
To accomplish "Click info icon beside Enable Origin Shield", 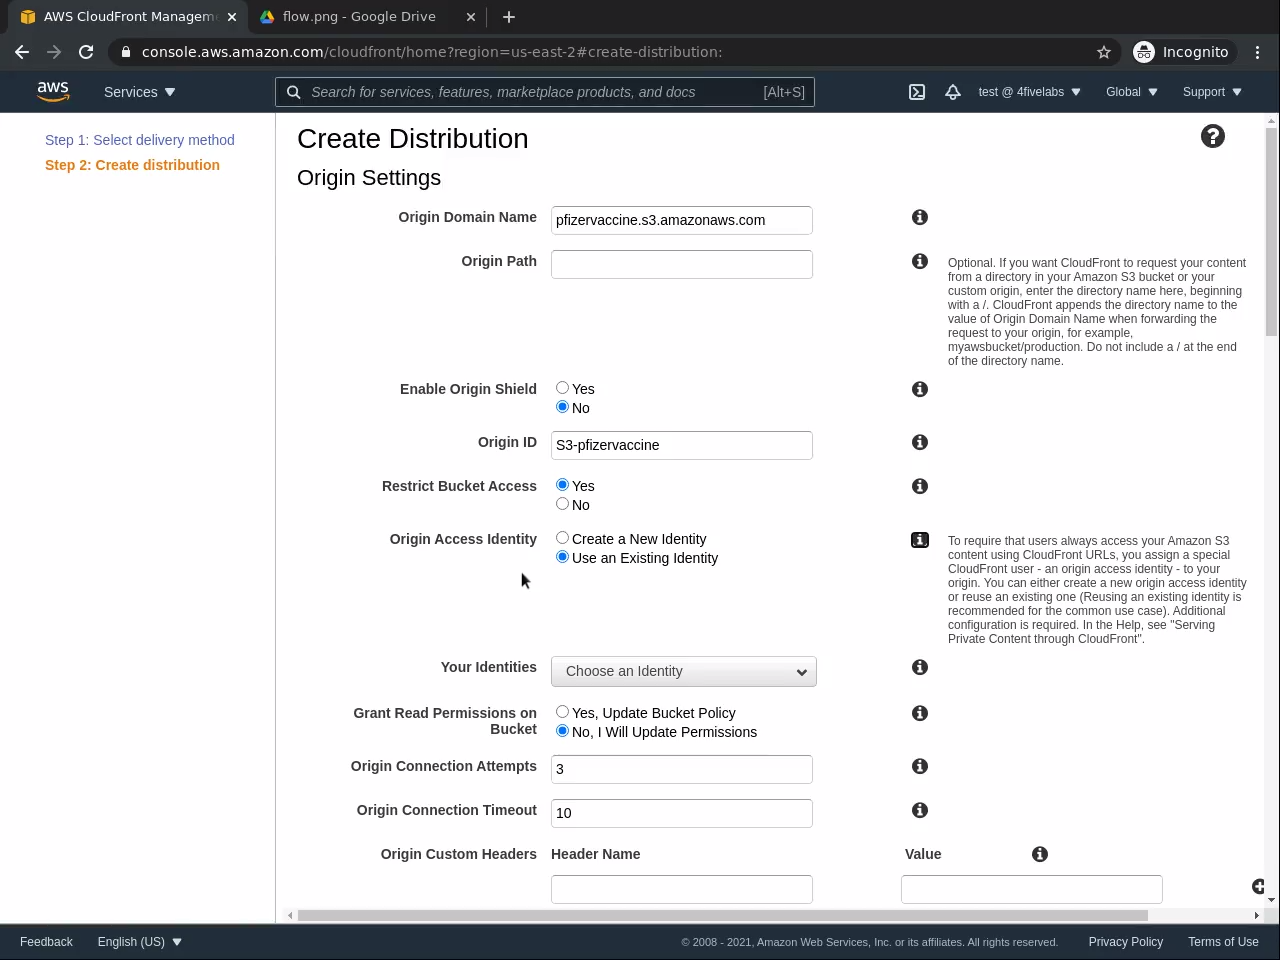I will pos(920,390).
